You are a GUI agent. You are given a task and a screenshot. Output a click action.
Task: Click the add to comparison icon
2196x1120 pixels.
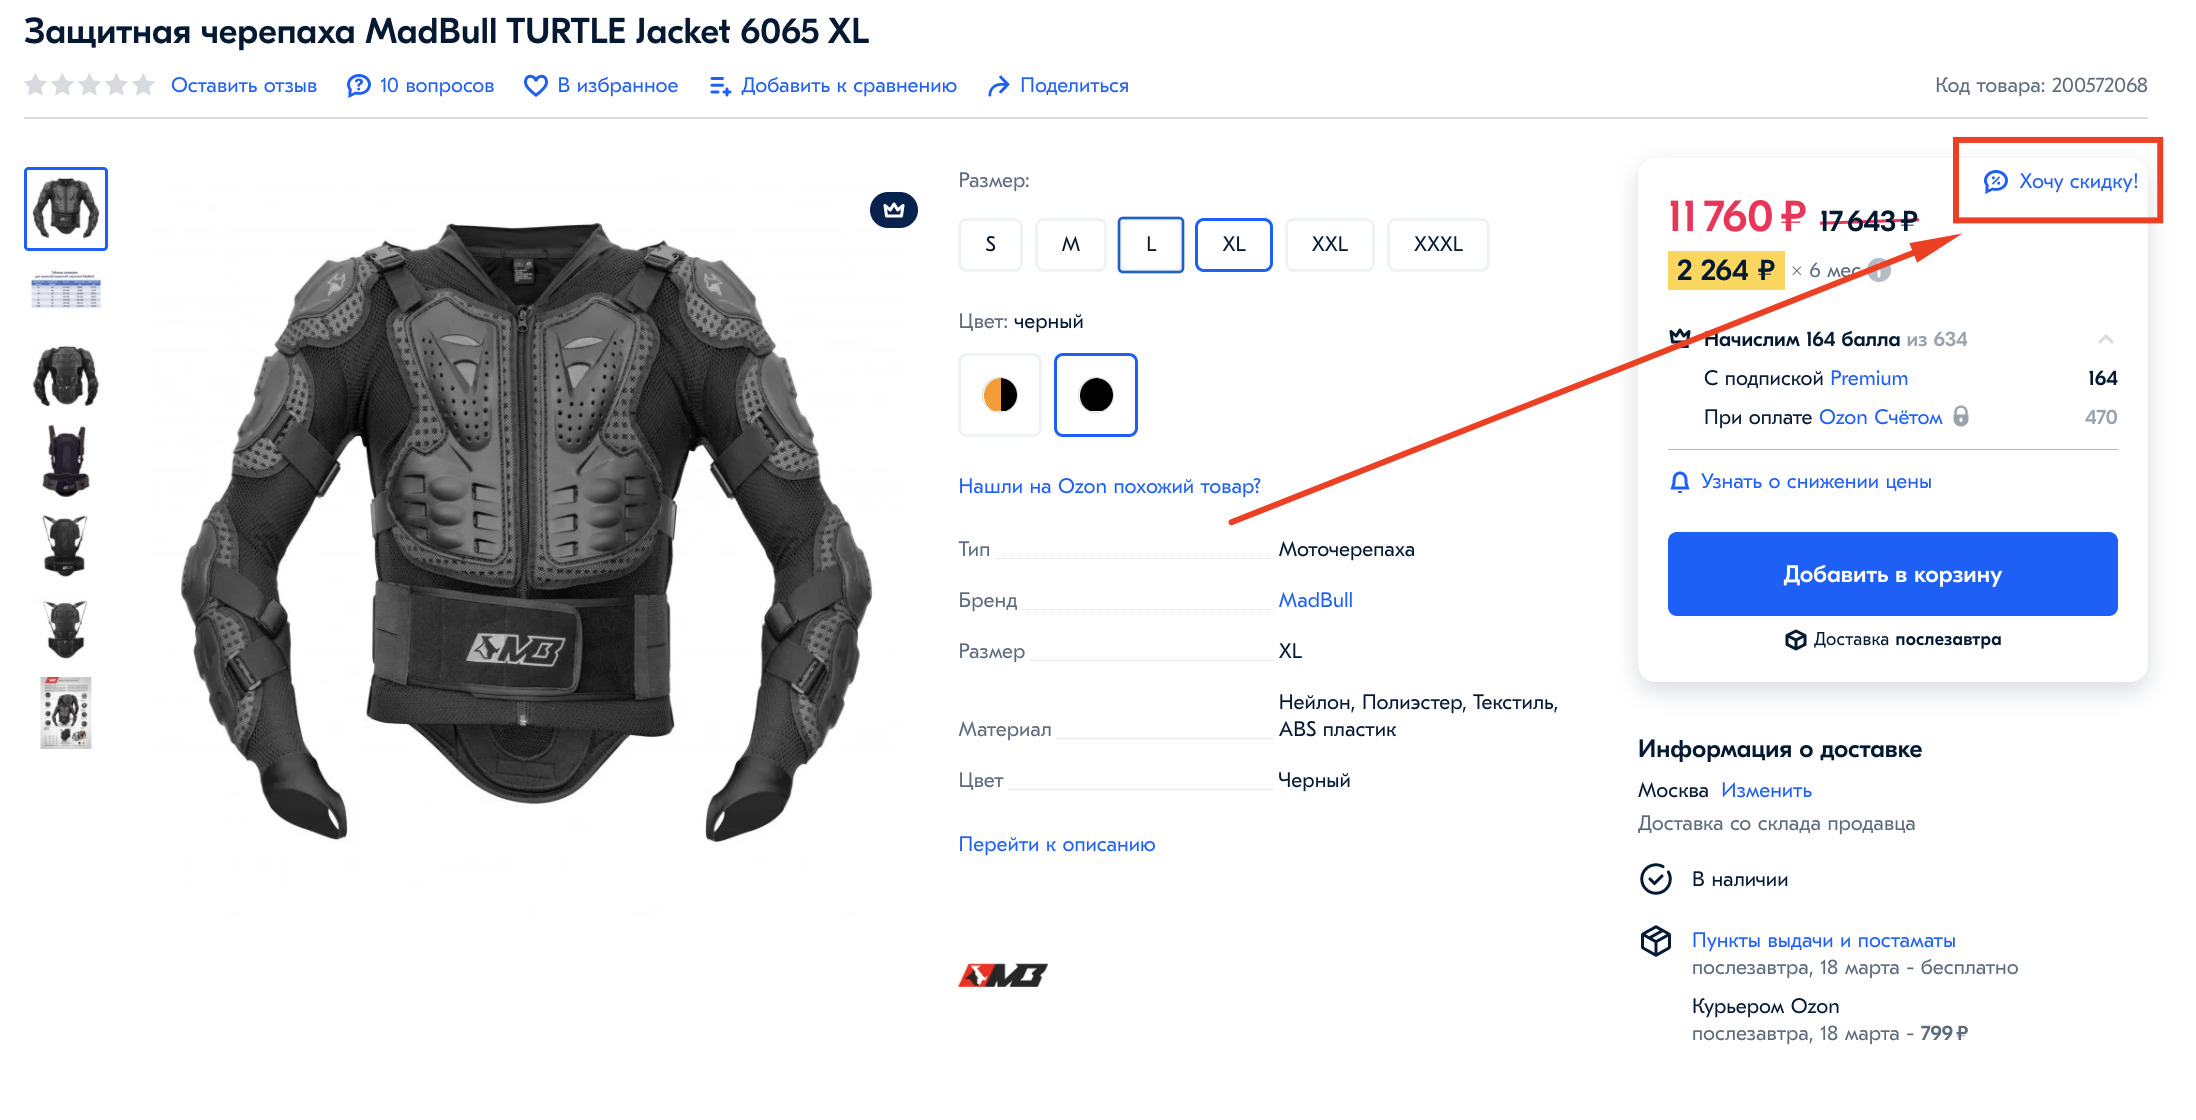[720, 86]
